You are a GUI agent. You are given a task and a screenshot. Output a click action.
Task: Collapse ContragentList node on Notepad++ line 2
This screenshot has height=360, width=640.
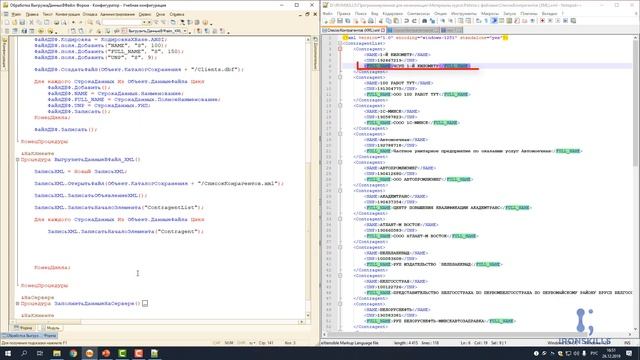340,43
